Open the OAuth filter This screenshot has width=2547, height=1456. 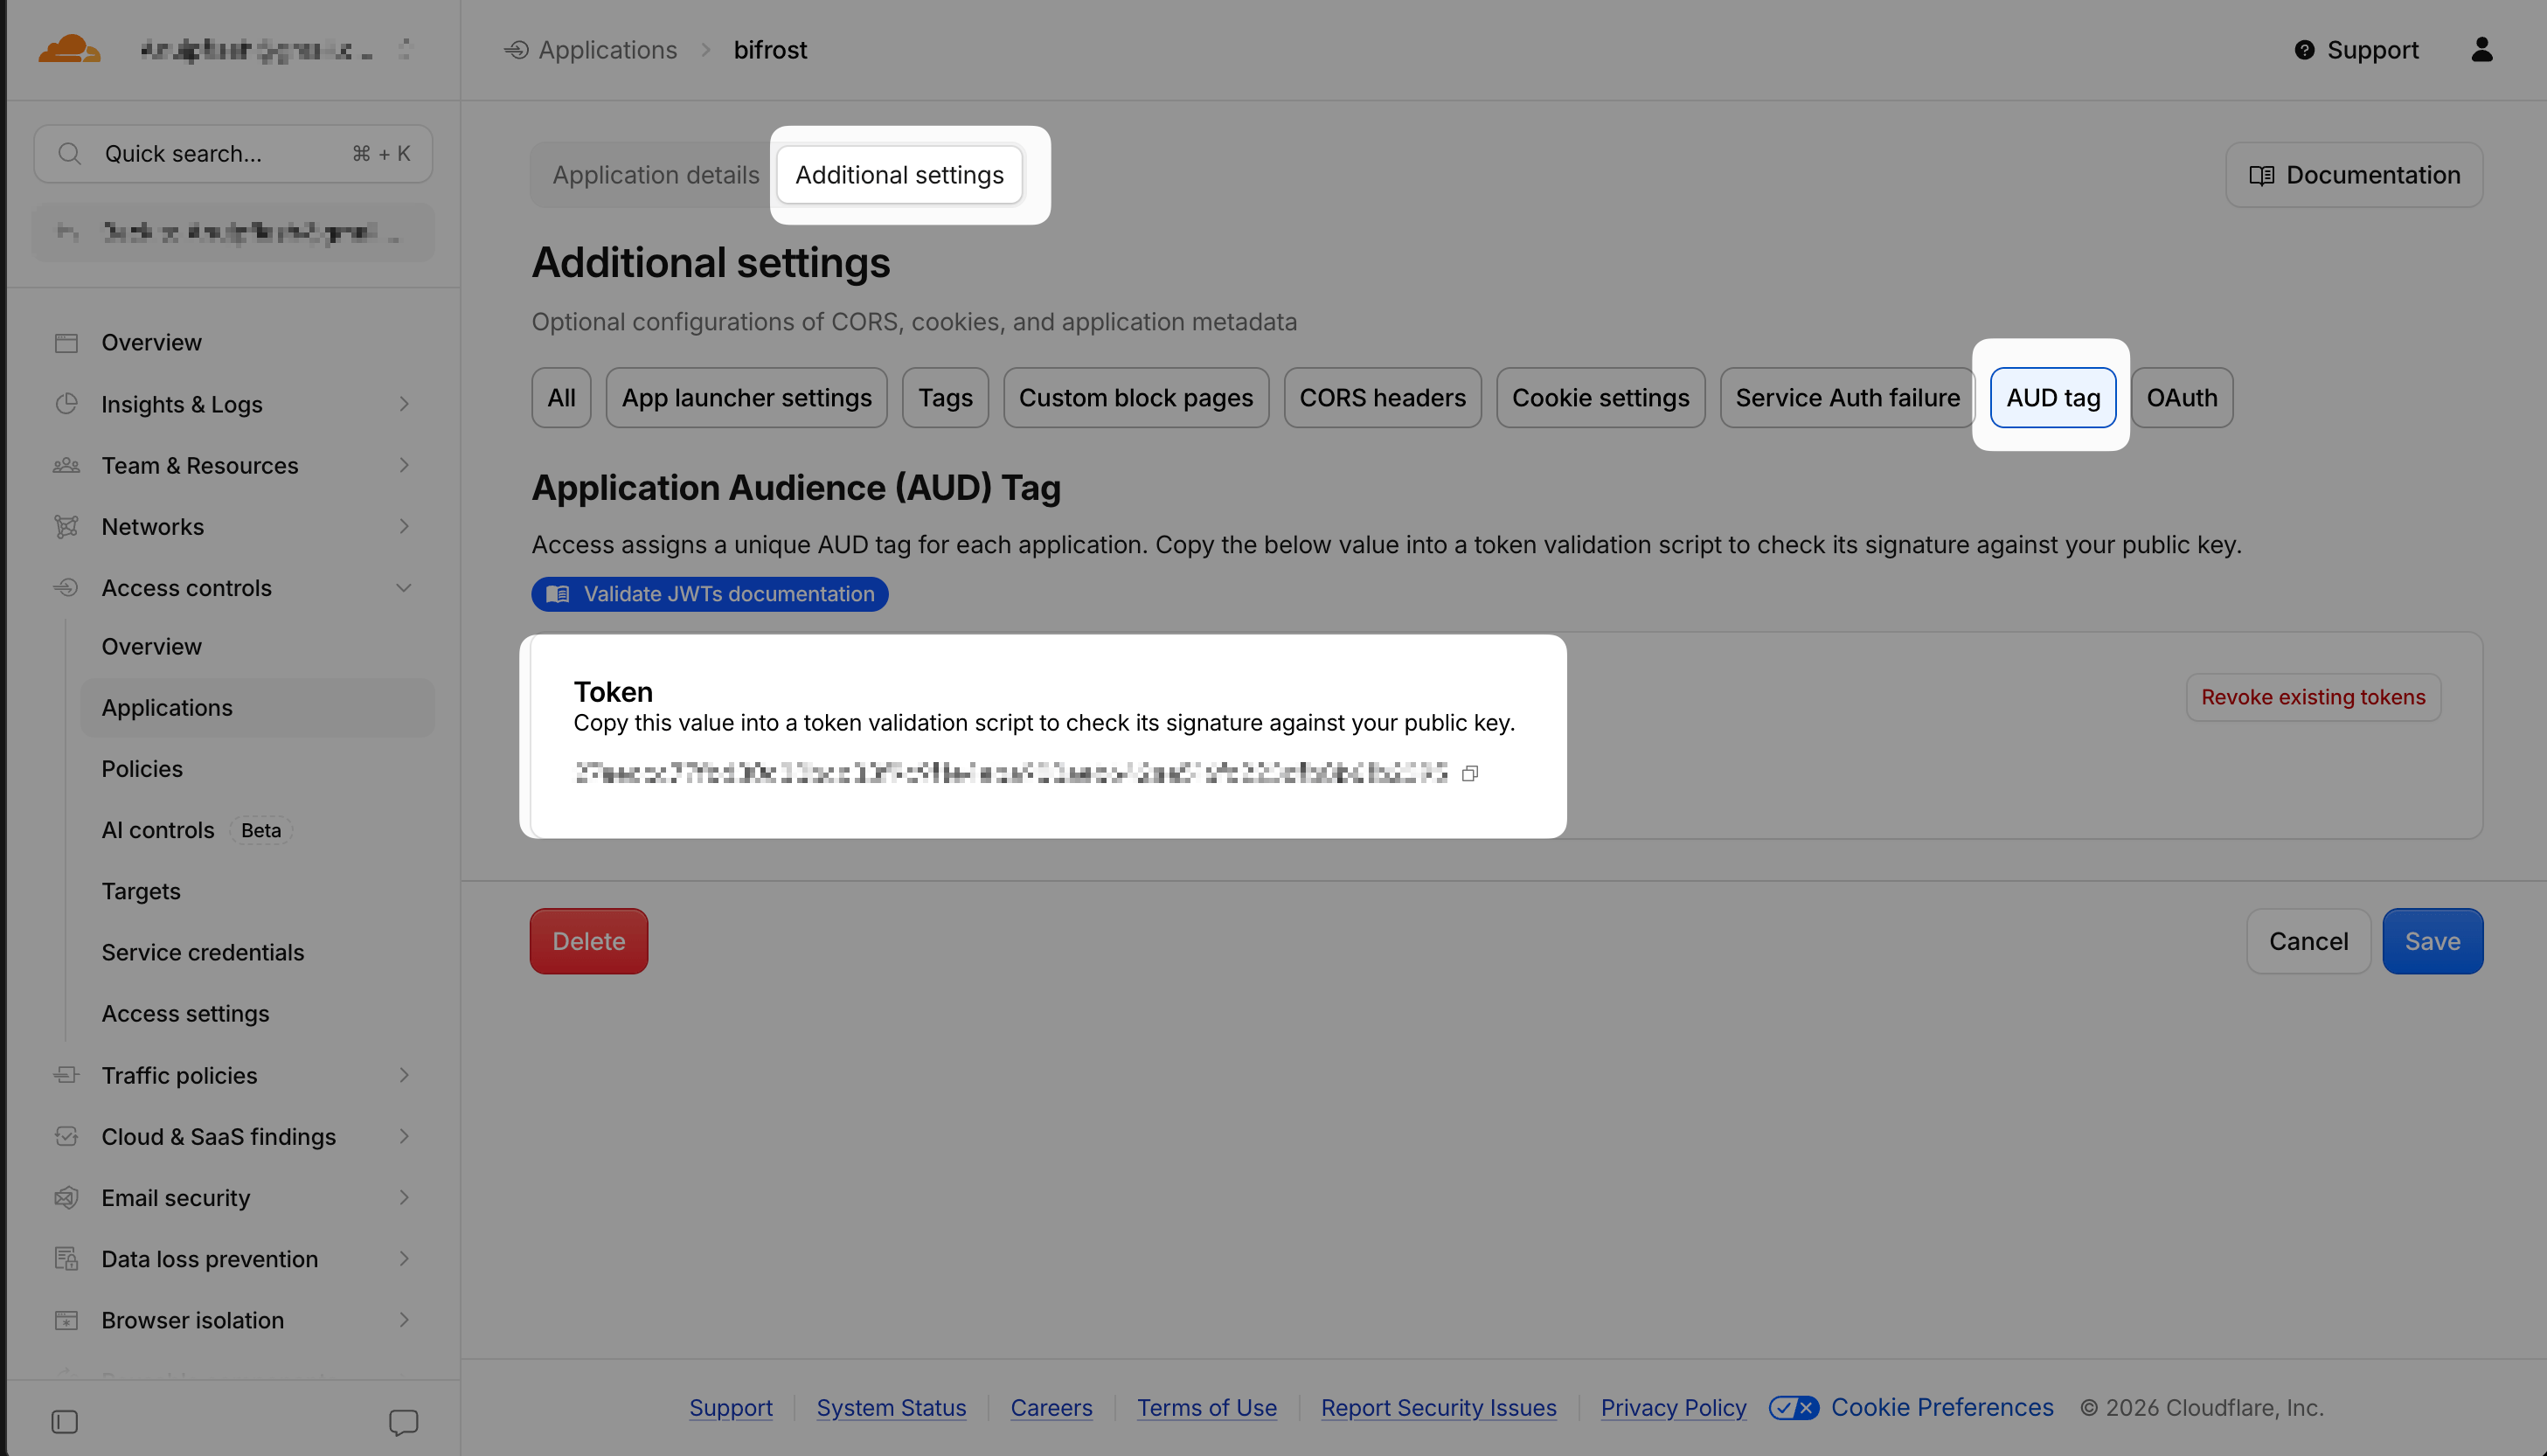(2182, 398)
